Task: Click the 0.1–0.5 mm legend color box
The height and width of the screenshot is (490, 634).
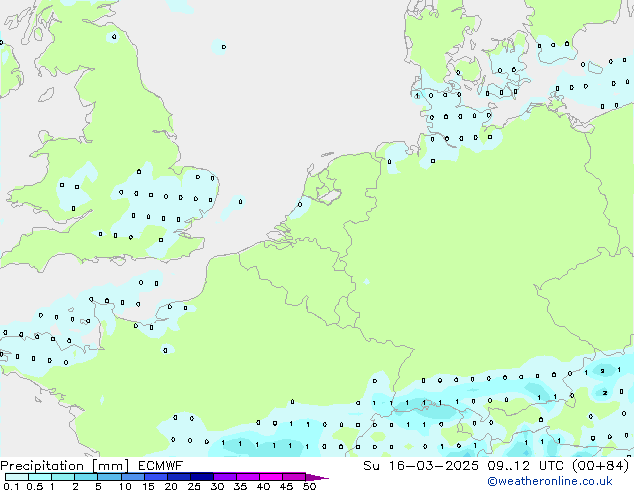Action: click(17, 477)
